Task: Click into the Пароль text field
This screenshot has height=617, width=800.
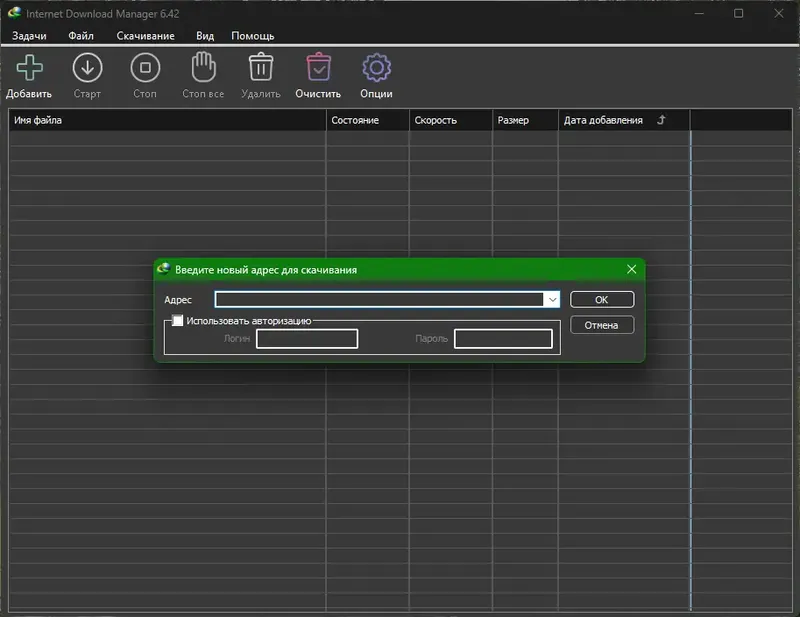Action: [x=503, y=339]
